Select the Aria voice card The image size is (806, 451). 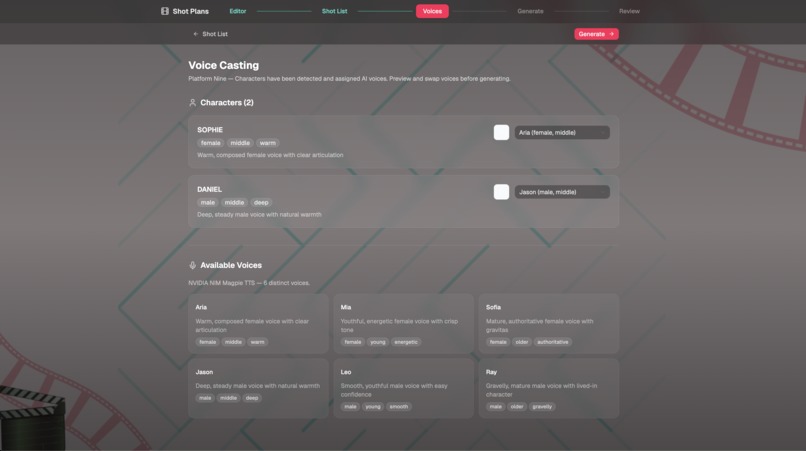click(x=258, y=323)
